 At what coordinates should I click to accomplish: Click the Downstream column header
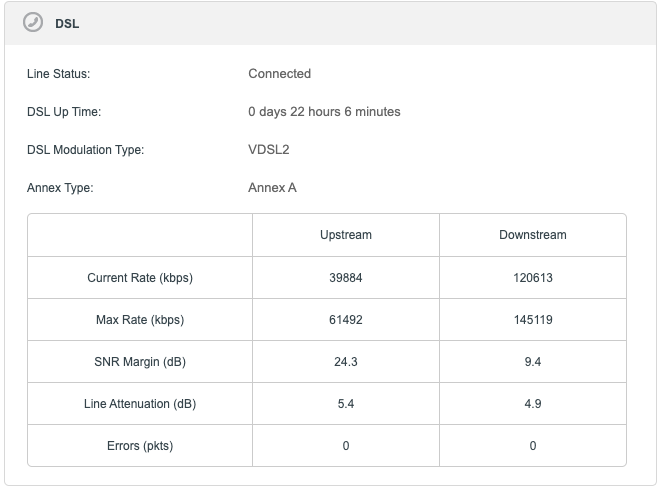pos(532,235)
